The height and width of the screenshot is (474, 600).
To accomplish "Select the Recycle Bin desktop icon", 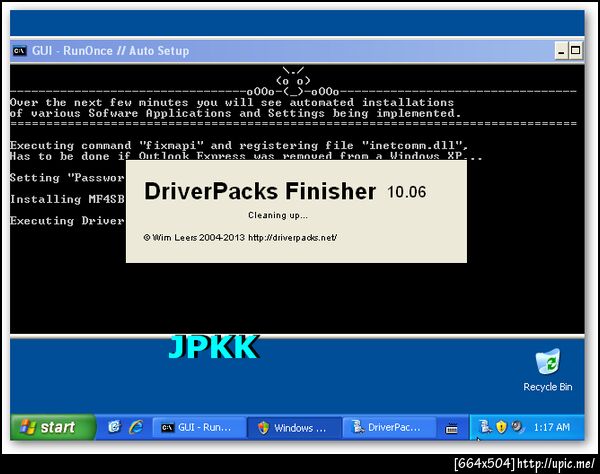I will pyautogui.click(x=548, y=370).
